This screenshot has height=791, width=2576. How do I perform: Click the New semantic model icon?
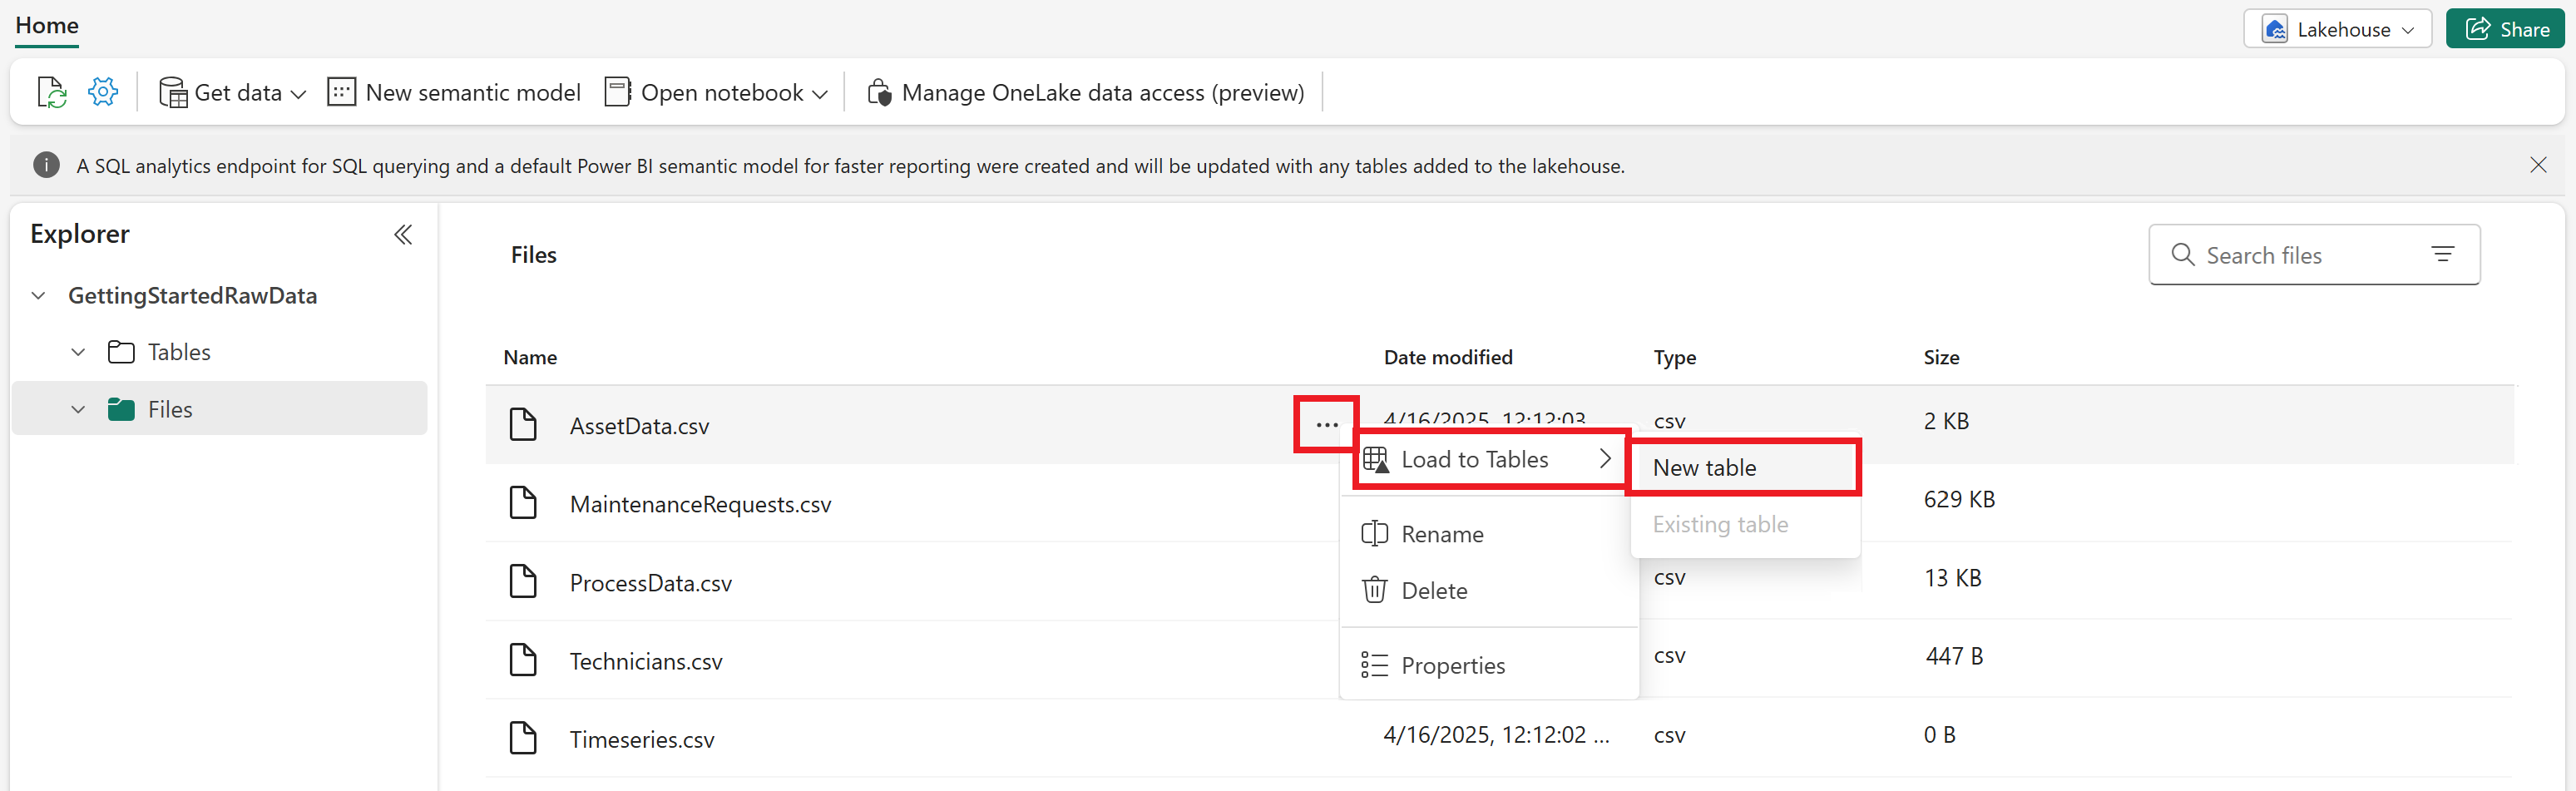coord(342,91)
